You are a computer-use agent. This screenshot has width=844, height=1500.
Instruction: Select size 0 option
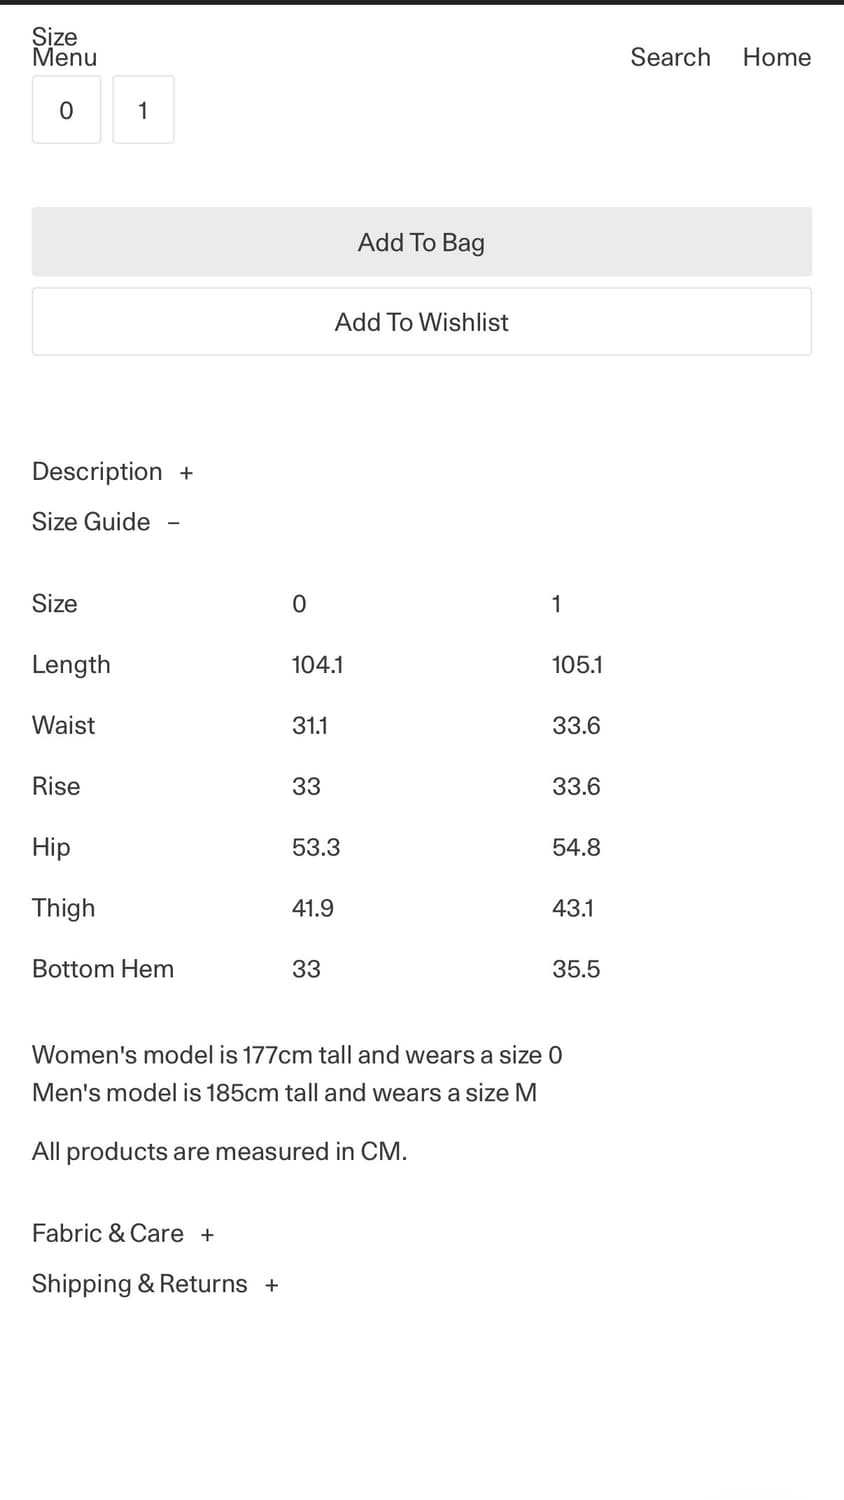[x=66, y=110]
